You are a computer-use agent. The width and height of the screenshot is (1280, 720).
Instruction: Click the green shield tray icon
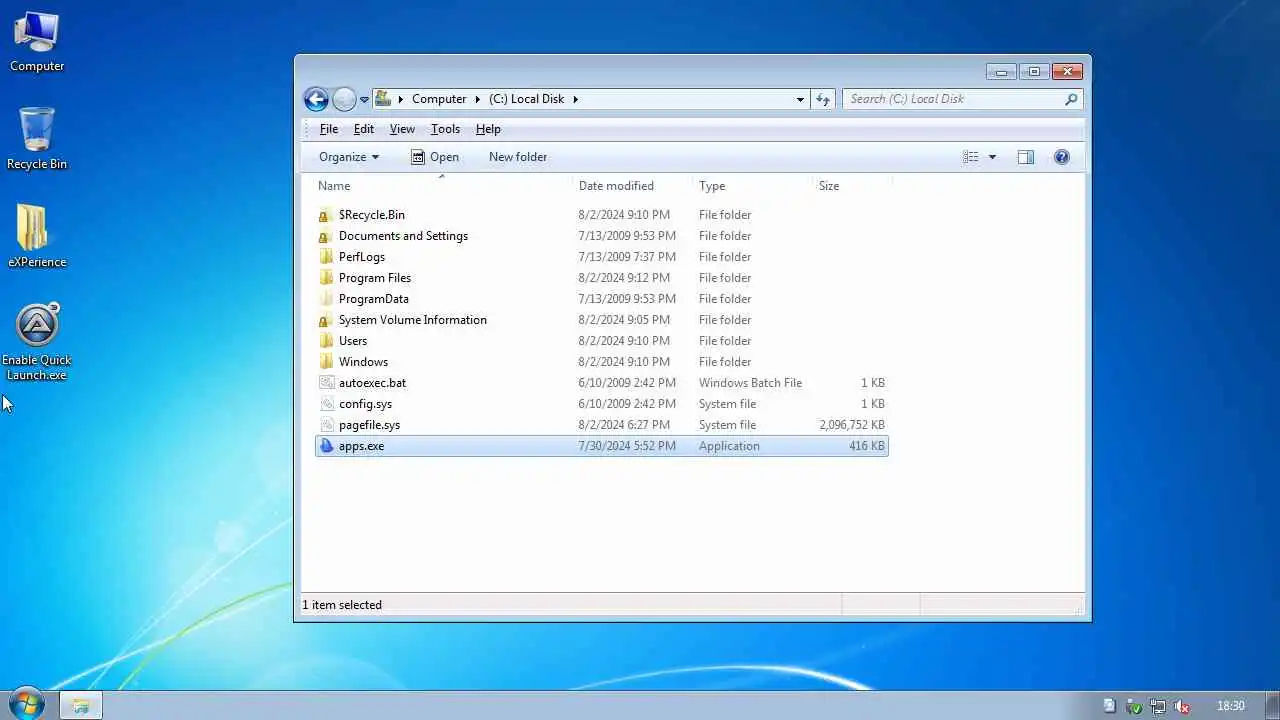(1133, 706)
